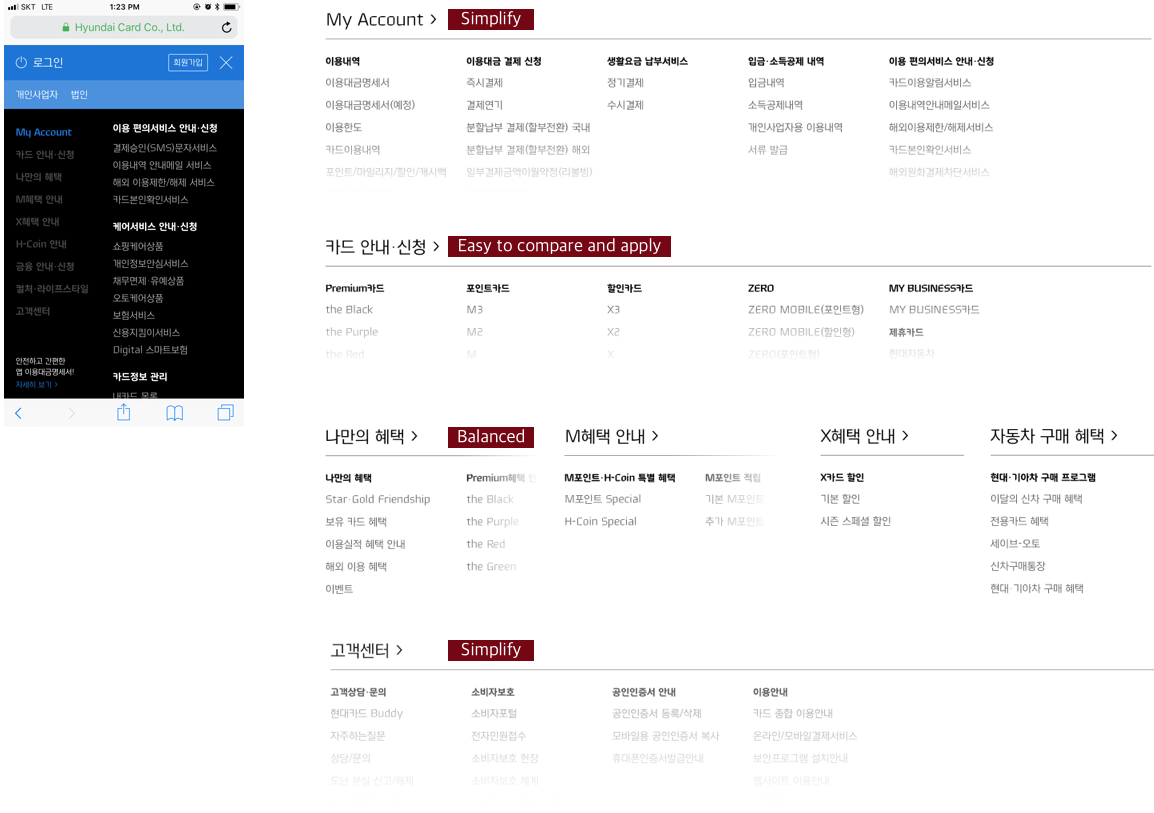Expand the M혜택 안내 heading chevron

(655, 436)
